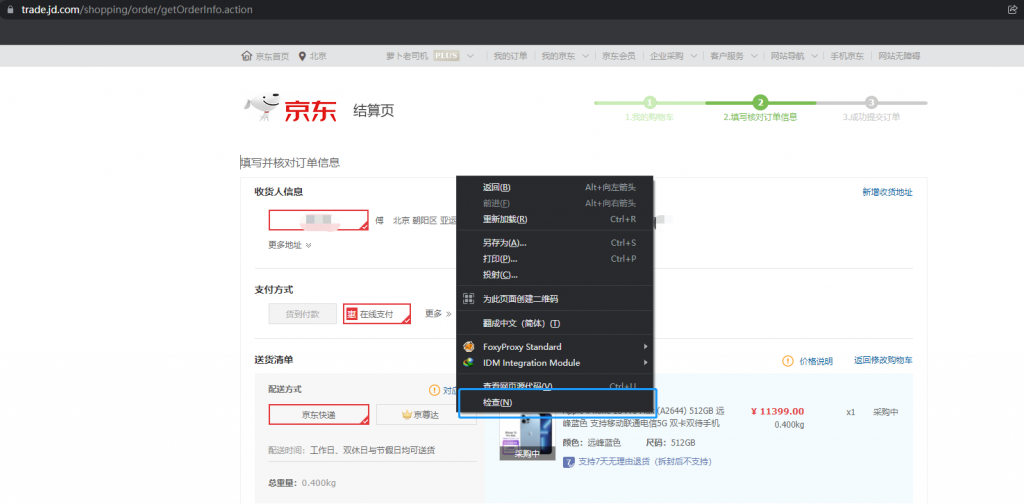
Task: Select the highlighted recipient address box
Action: point(319,220)
